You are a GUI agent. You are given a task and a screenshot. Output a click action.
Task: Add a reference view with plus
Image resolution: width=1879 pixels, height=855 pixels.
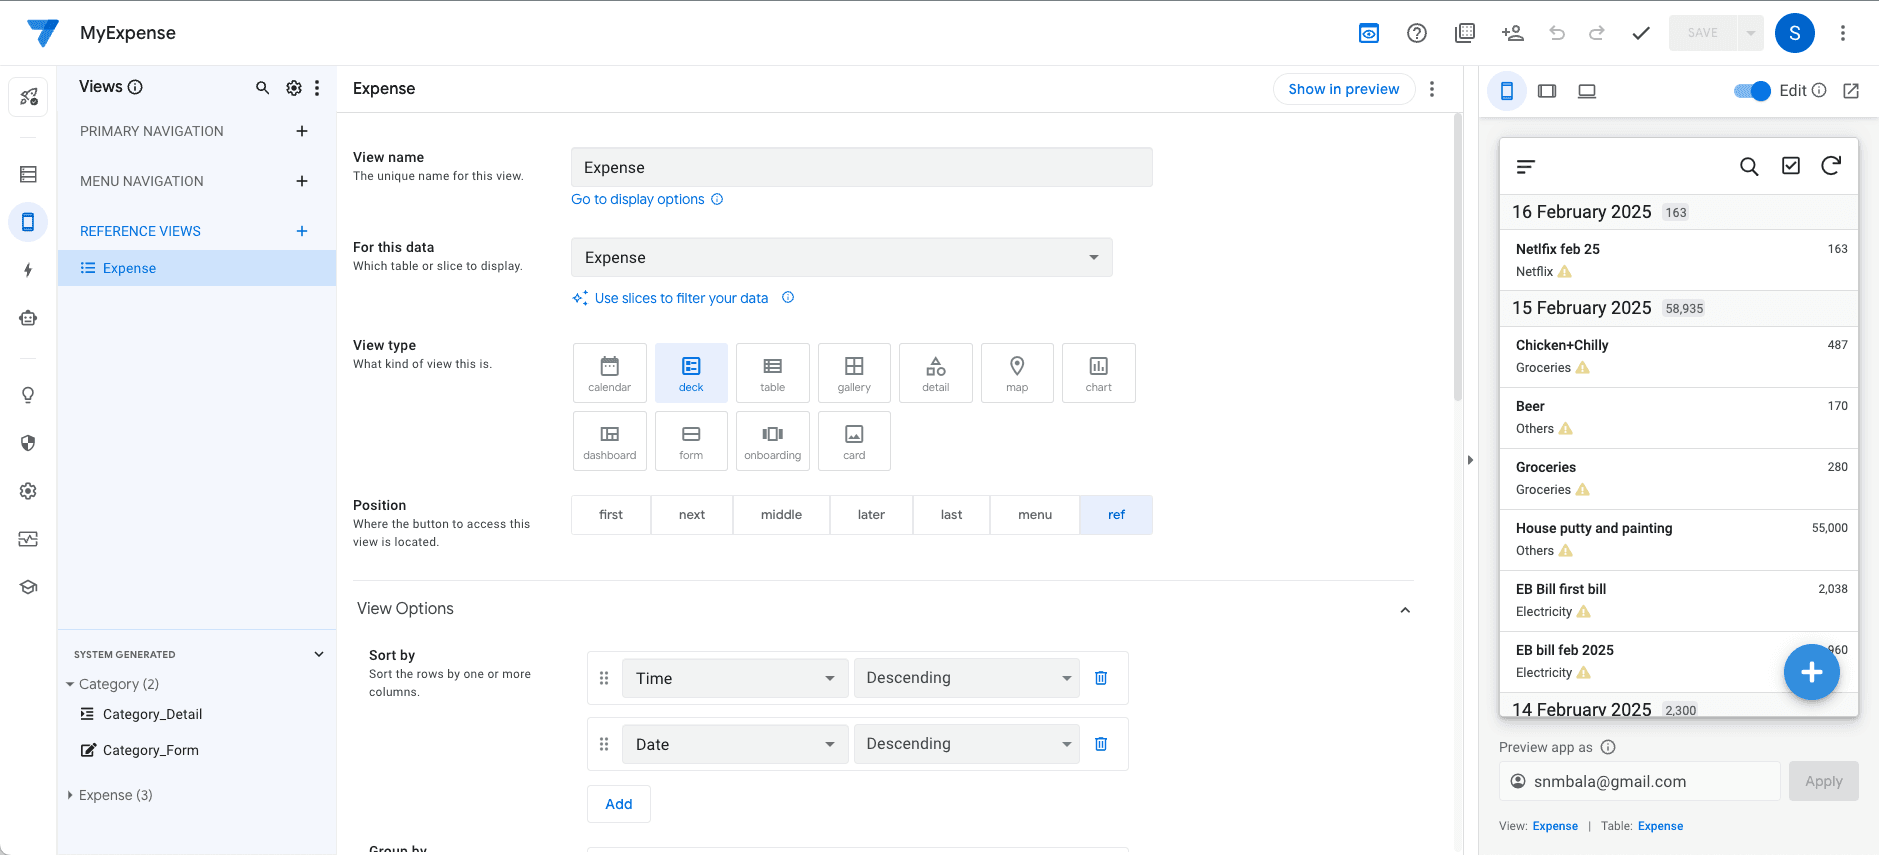[x=302, y=231]
